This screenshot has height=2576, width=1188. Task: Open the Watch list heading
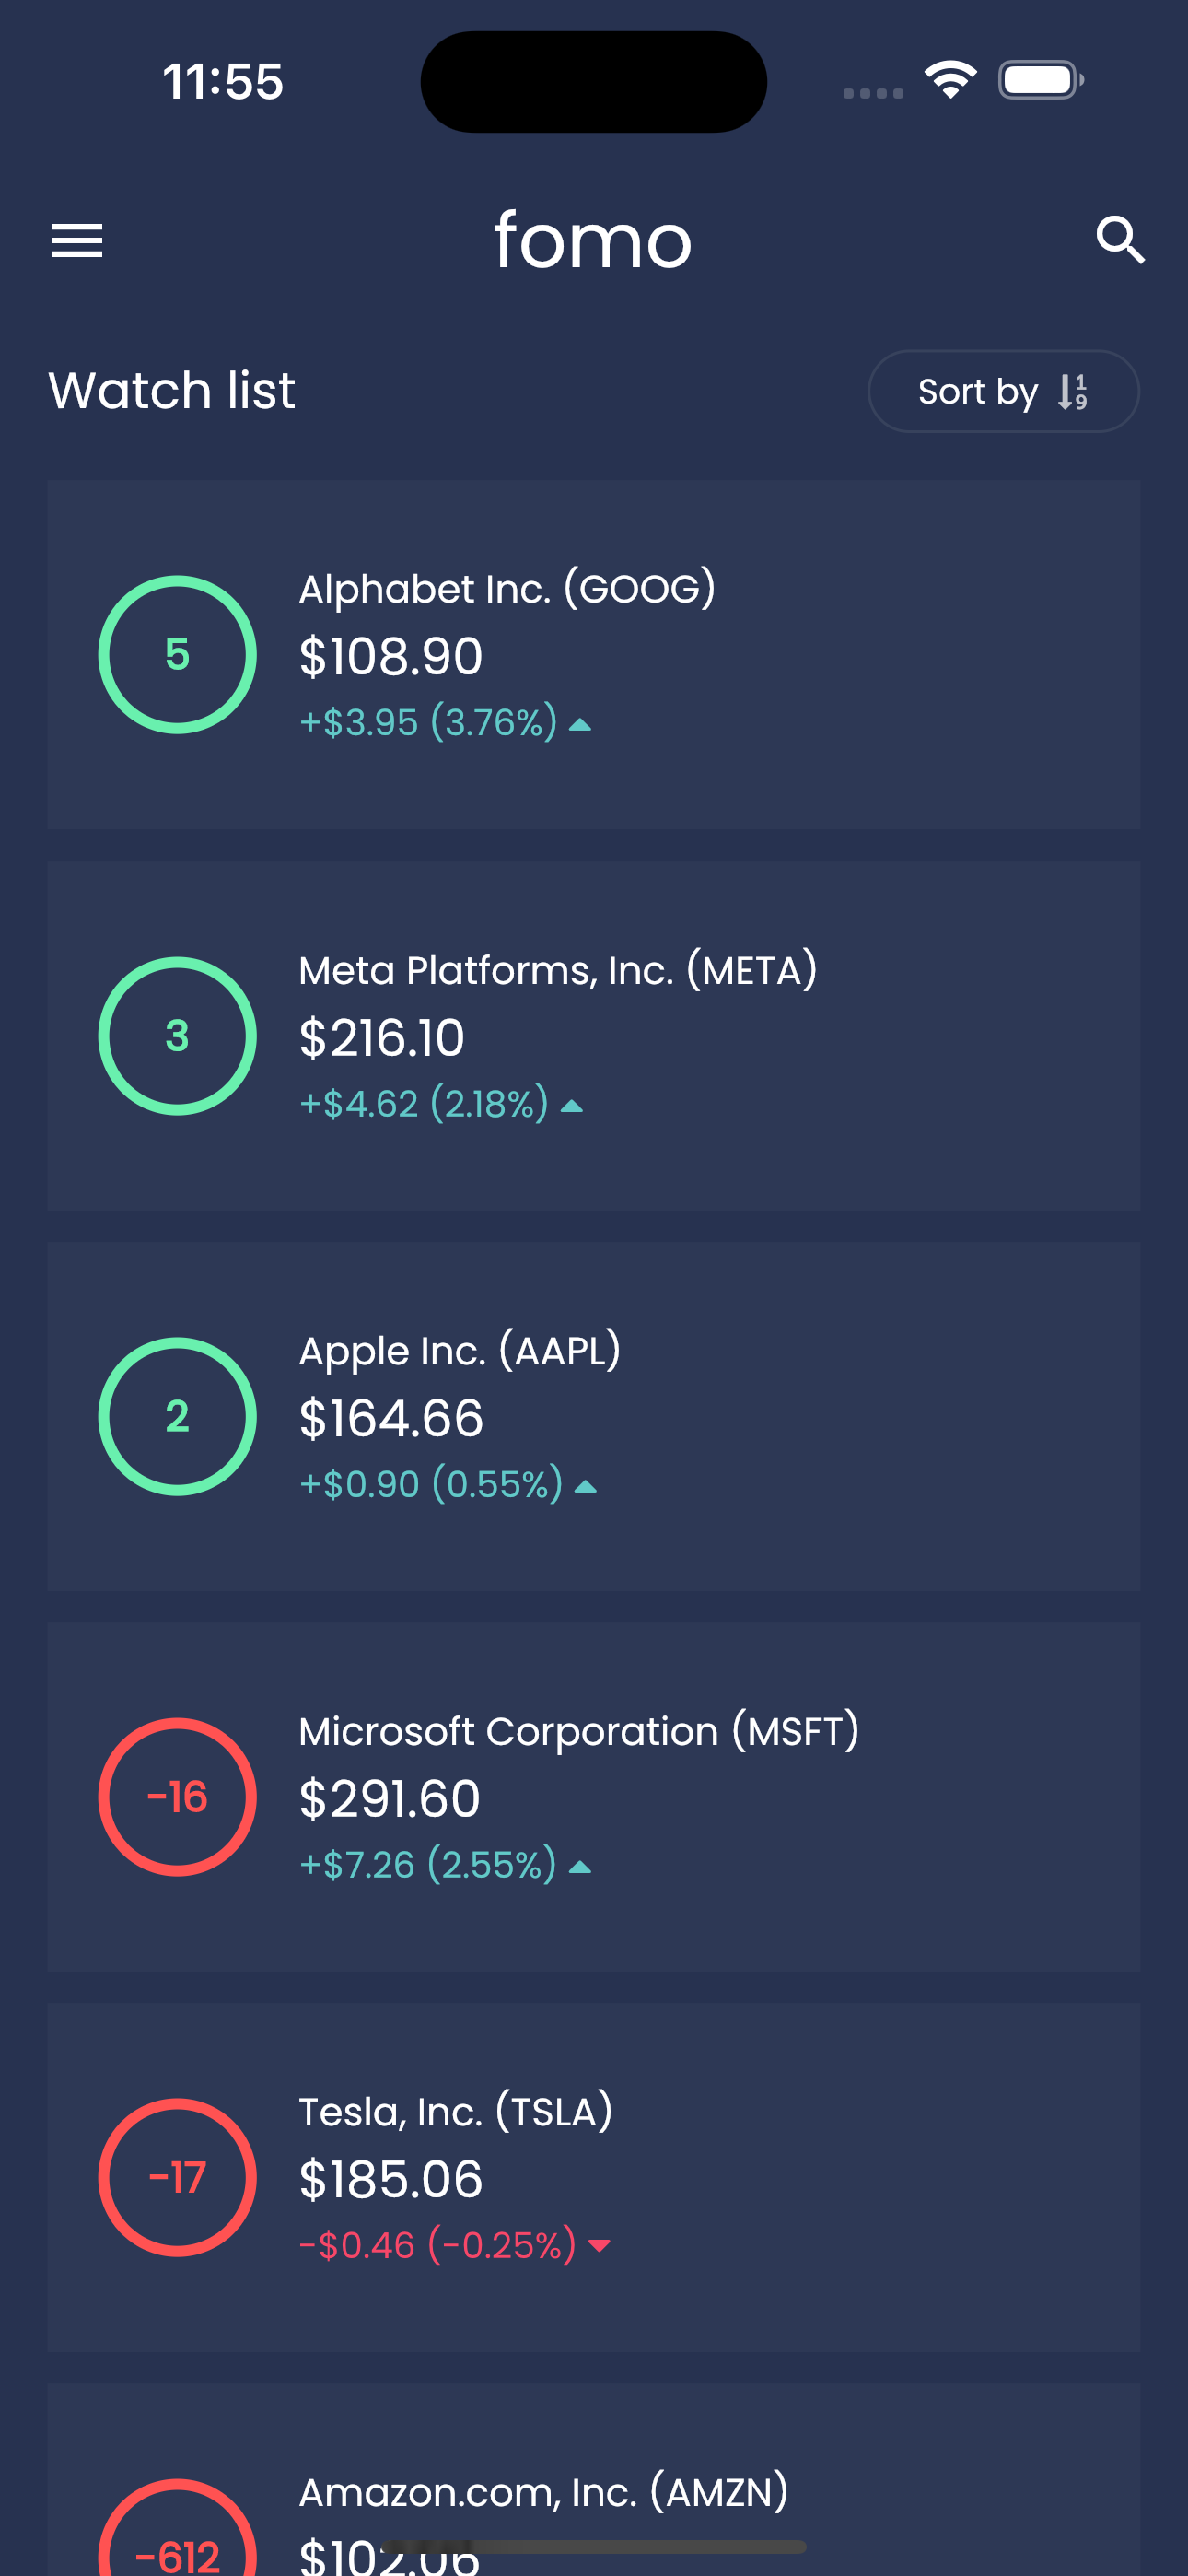tap(171, 391)
